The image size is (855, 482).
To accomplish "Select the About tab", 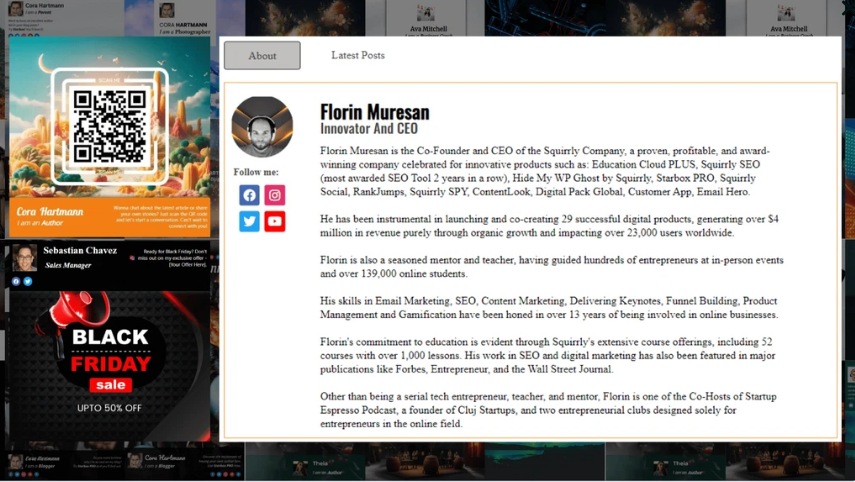I will coord(262,56).
